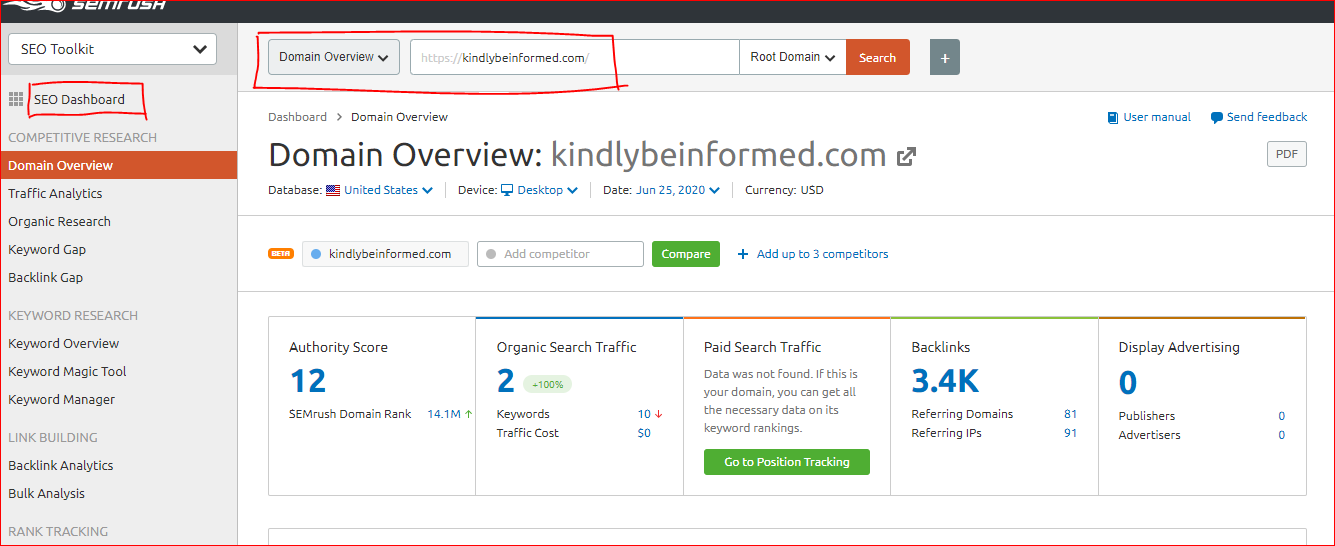This screenshot has height=546, width=1335.
Task: Change the United States database dropdown
Action: tap(388, 190)
